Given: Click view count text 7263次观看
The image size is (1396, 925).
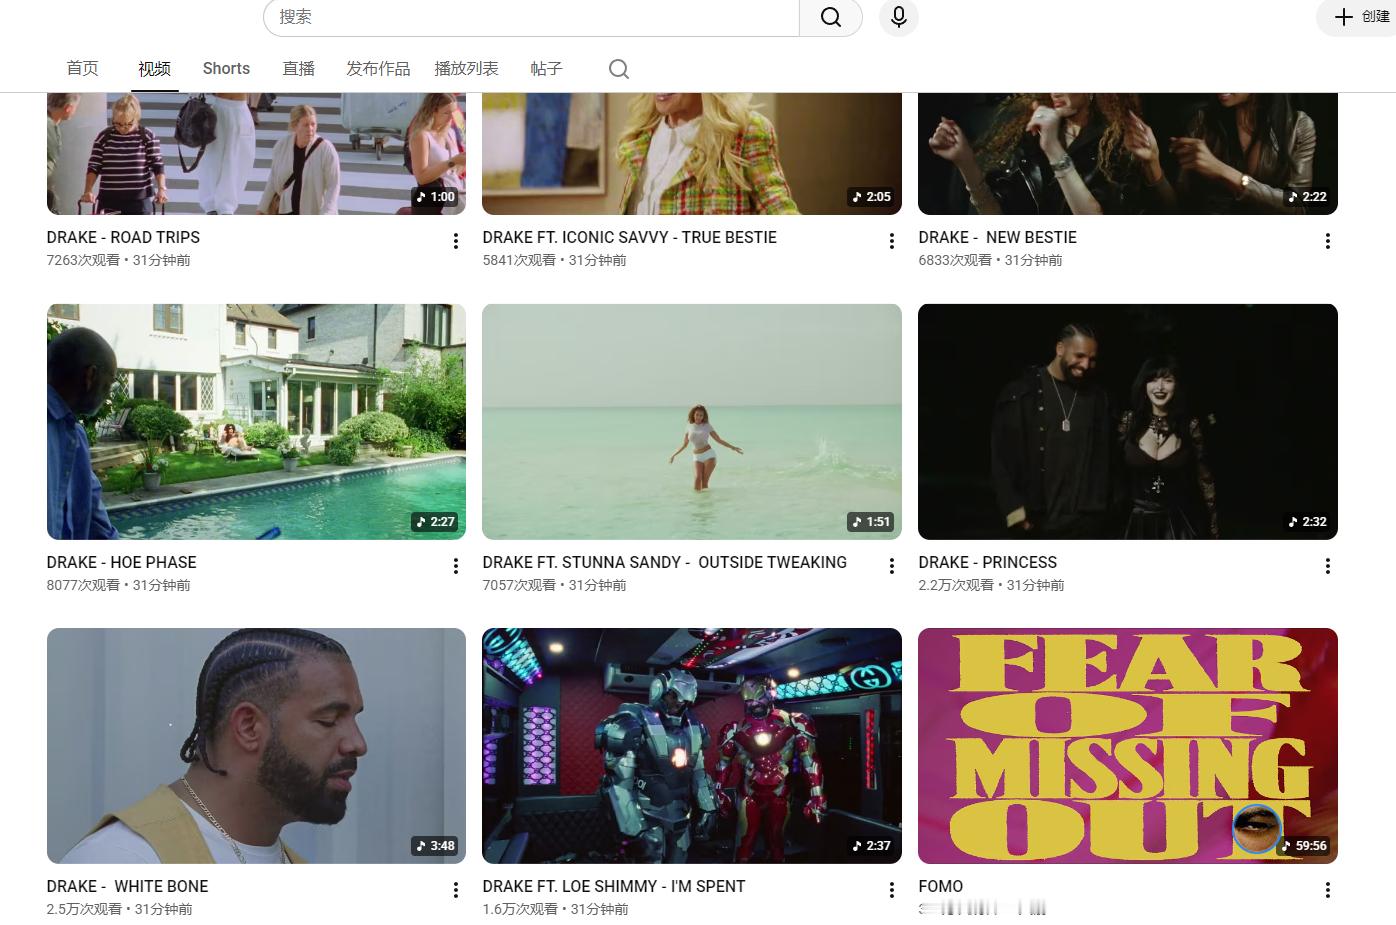Looking at the screenshot, I should (x=83, y=260).
